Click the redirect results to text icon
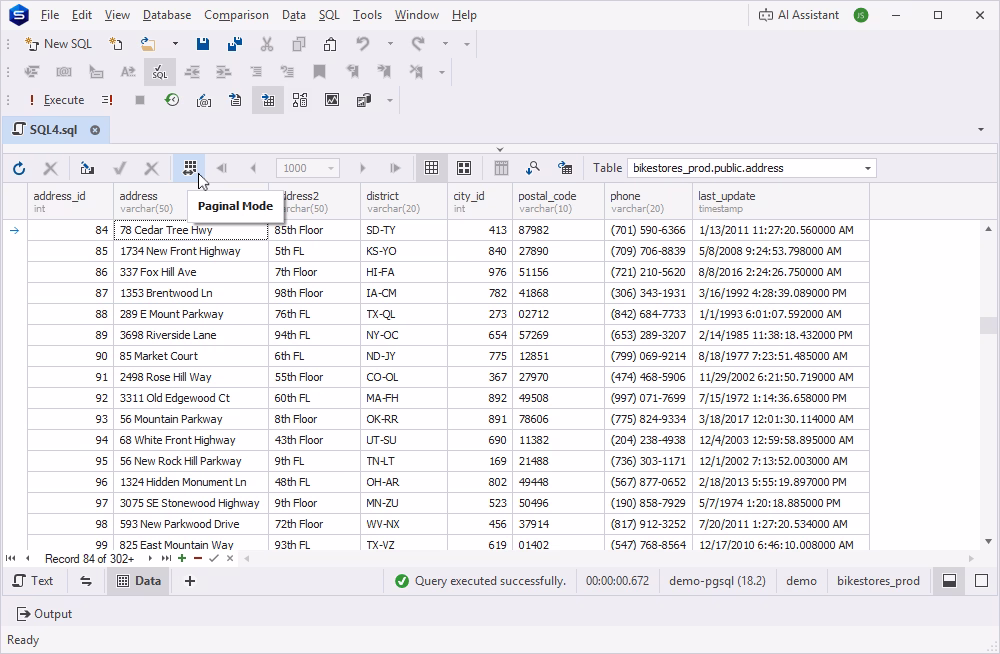 tap(235, 100)
